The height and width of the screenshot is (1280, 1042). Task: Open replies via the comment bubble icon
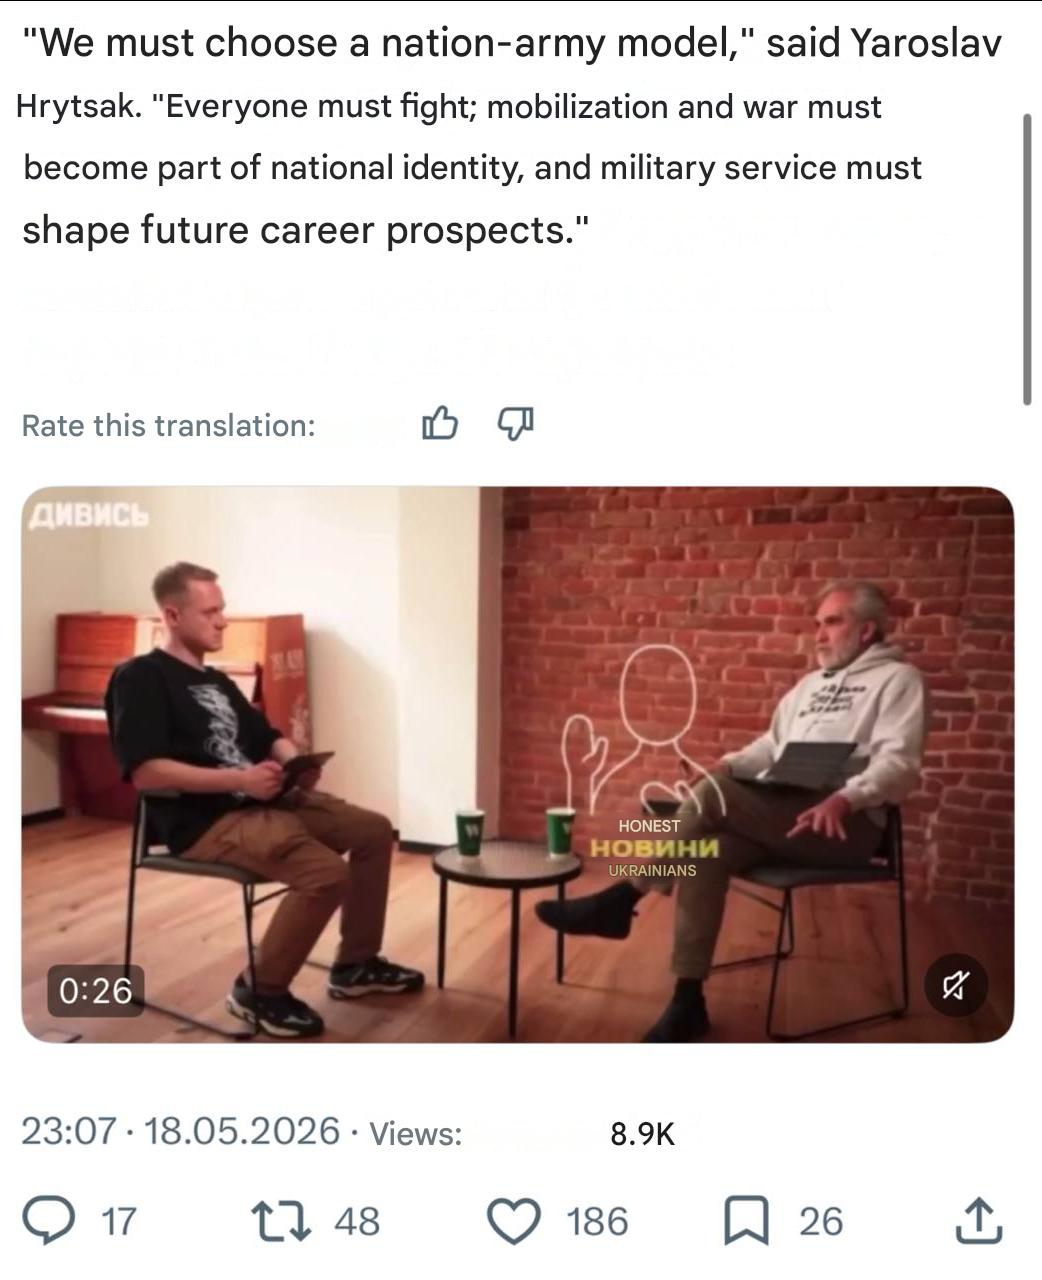click(x=49, y=1221)
